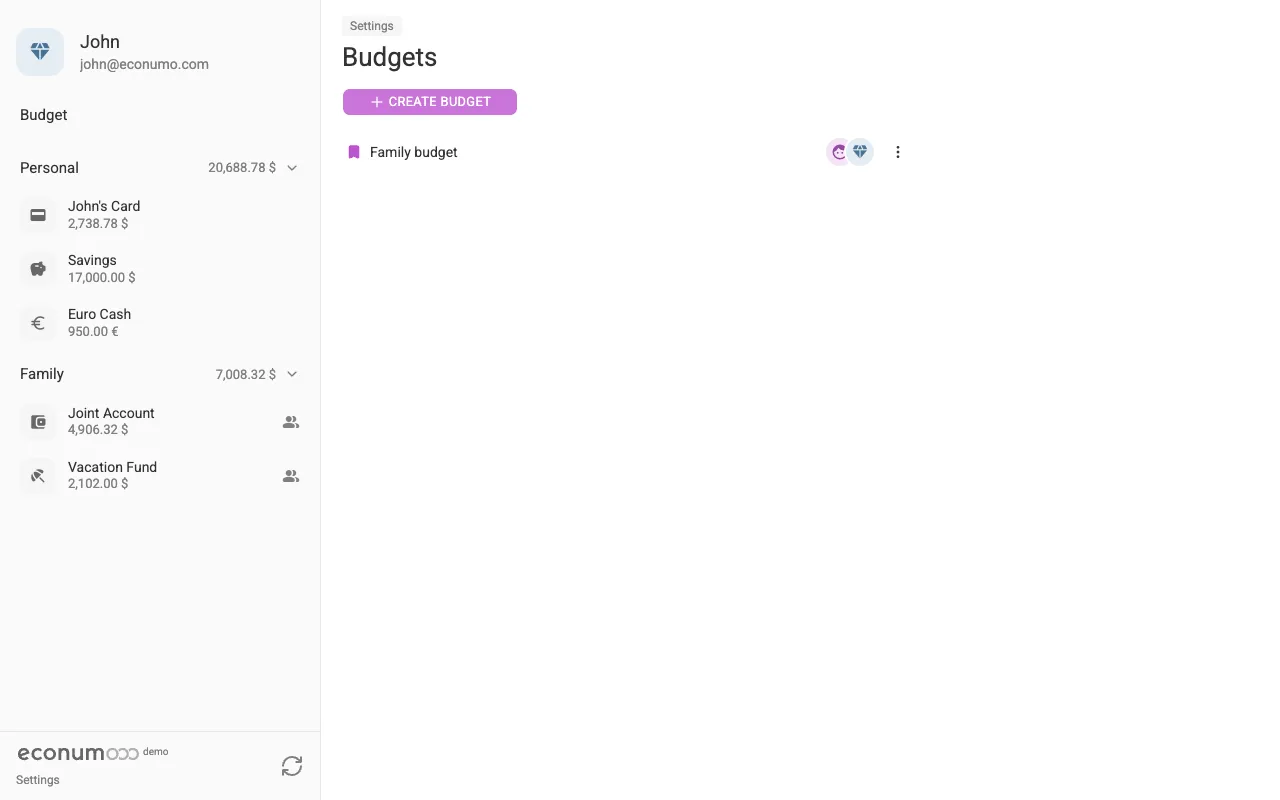Open the Family budget three-dot menu
1280x800 pixels.
click(x=898, y=152)
